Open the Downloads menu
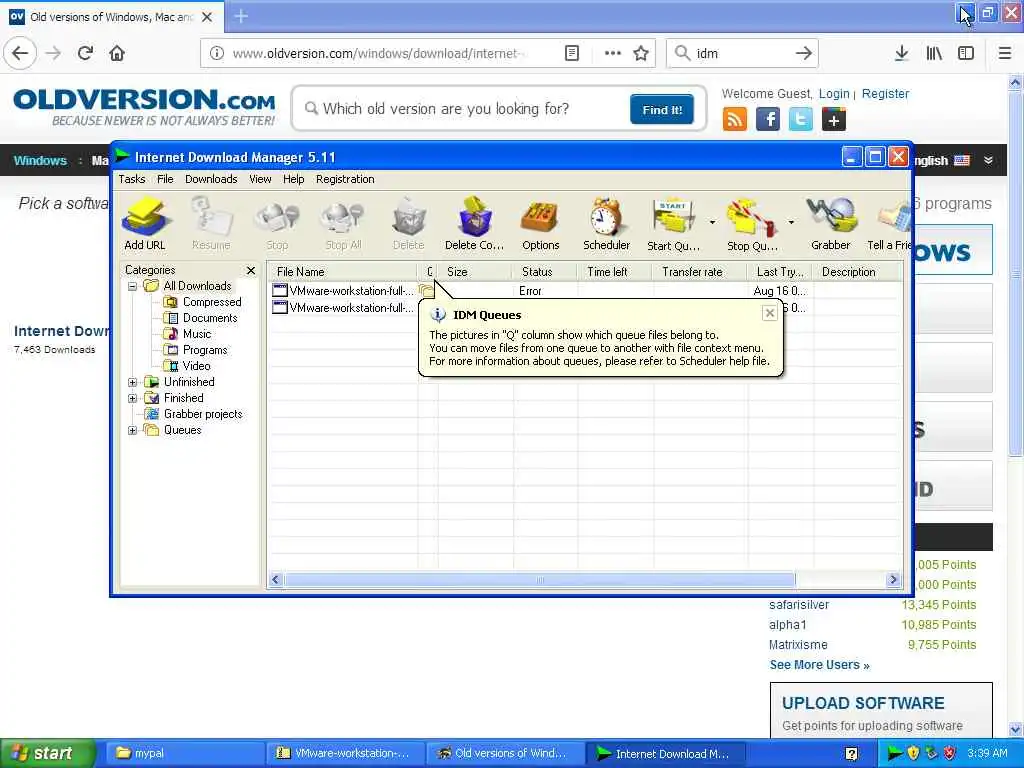This screenshot has height=768, width=1024. coord(211,179)
